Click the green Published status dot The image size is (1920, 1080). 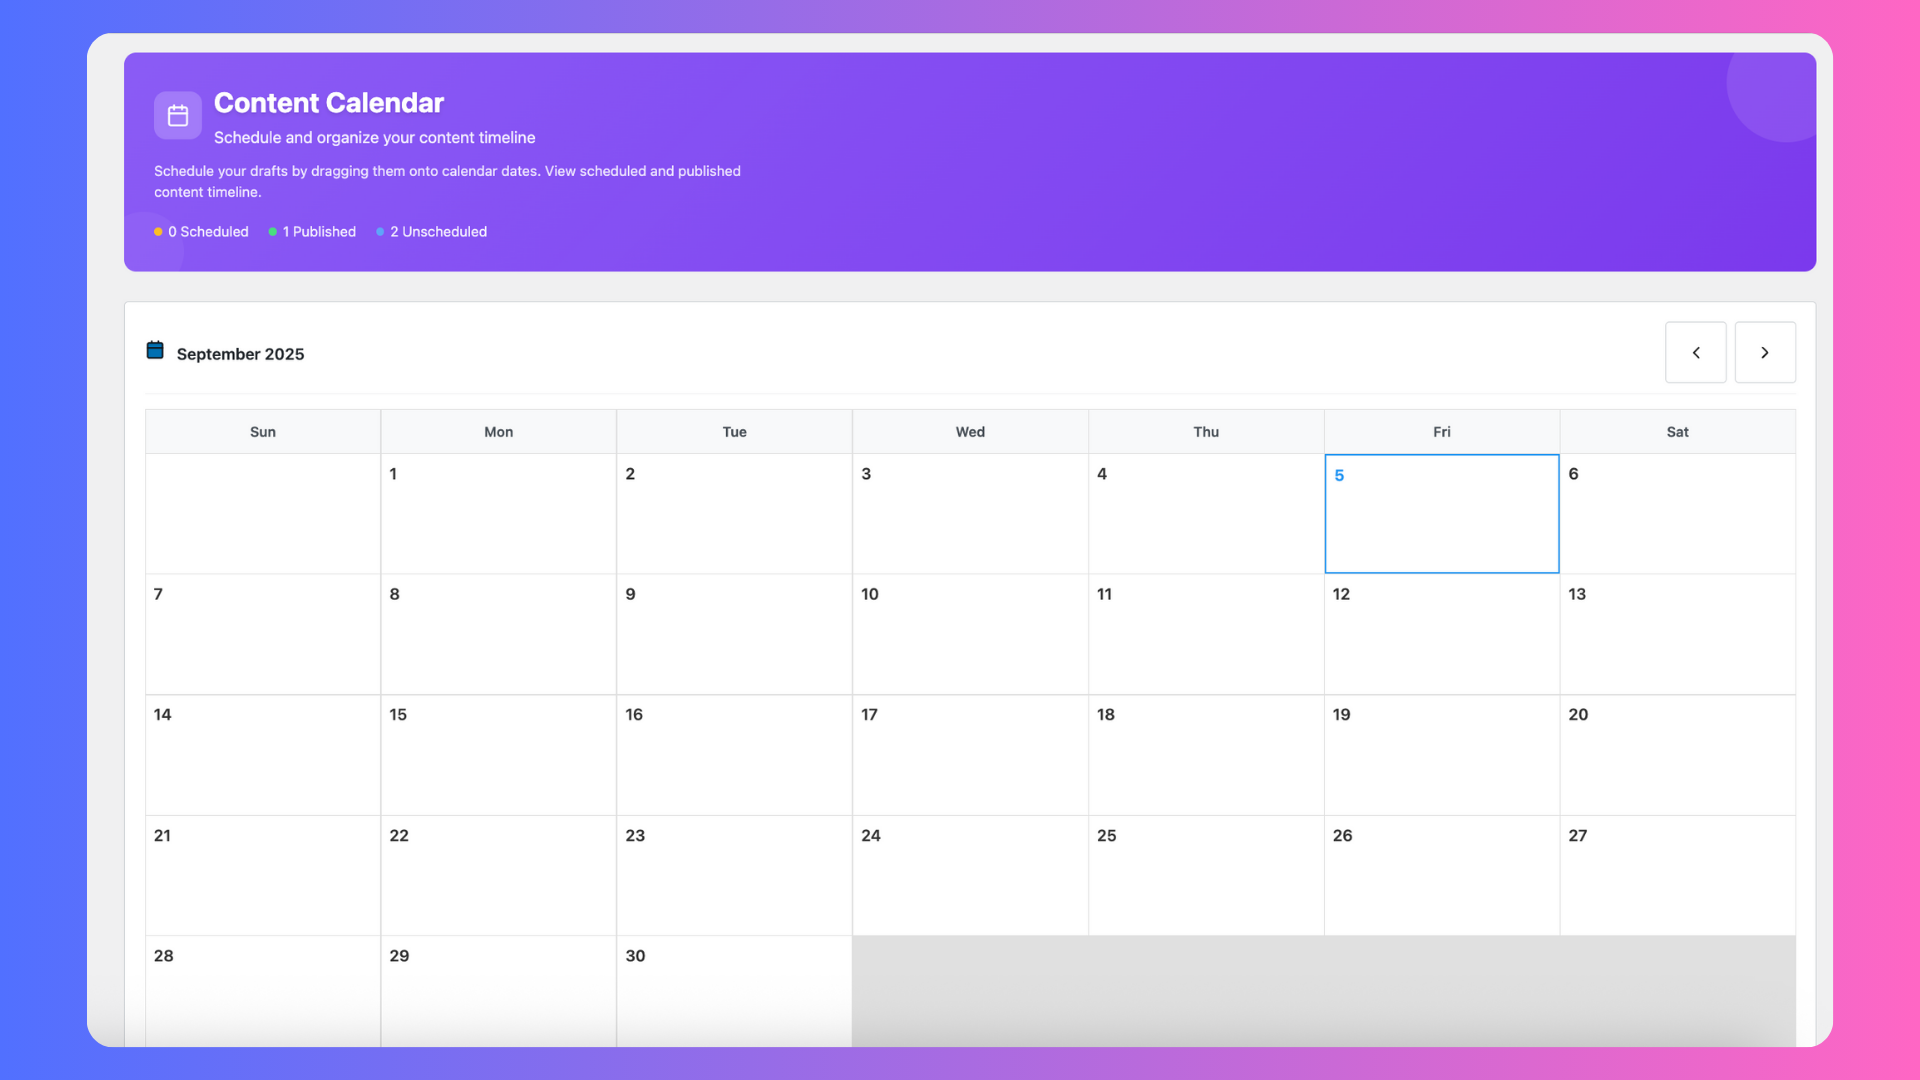272,232
